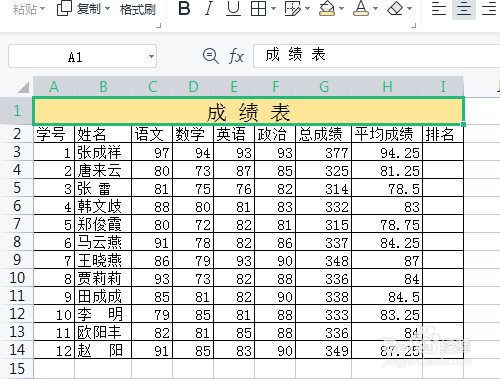Open borders dropdown arrow

tap(273, 9)
